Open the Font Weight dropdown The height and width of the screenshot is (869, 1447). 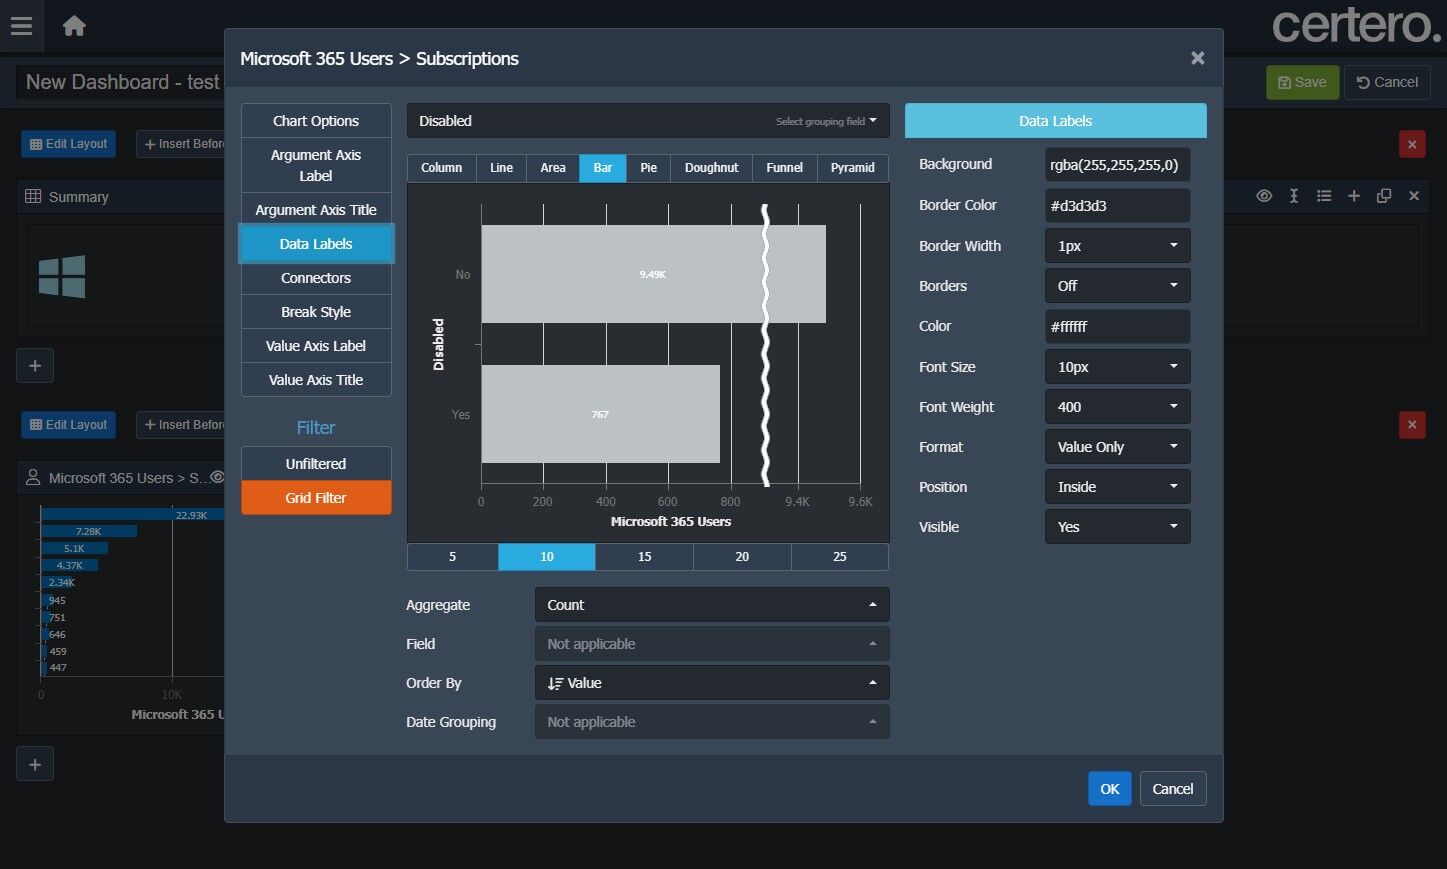[x=1117, y=407]
